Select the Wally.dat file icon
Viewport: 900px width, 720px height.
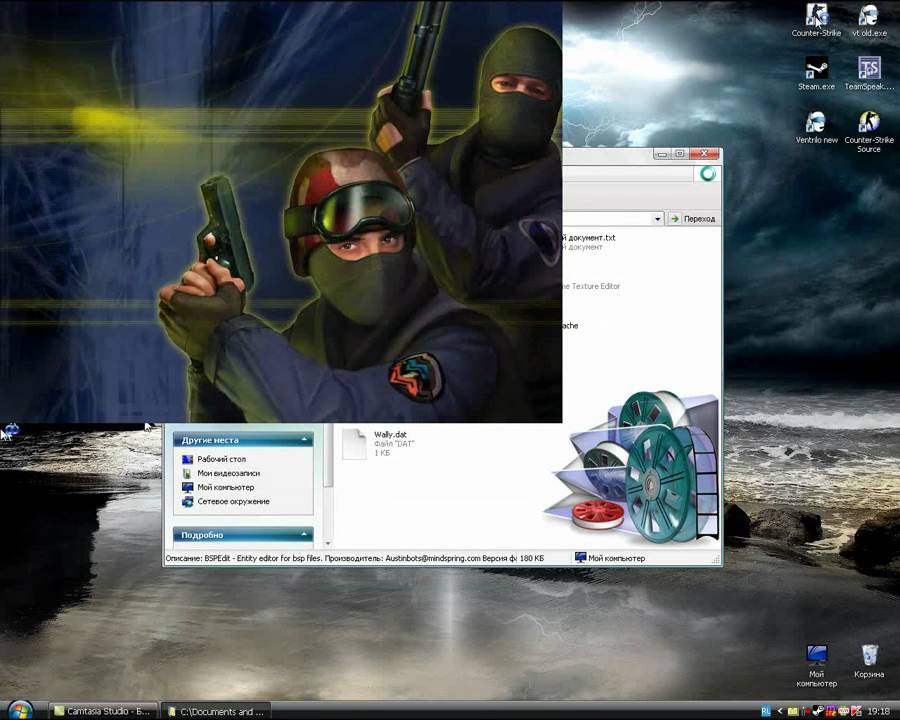(x=354, y=444)
